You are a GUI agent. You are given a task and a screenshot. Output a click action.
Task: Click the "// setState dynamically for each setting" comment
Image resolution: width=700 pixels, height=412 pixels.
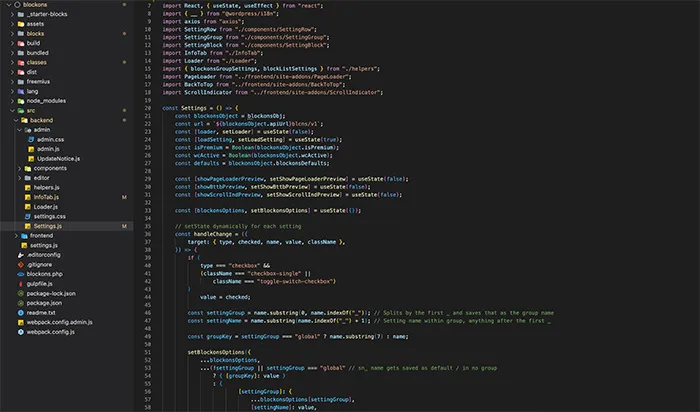238,226
